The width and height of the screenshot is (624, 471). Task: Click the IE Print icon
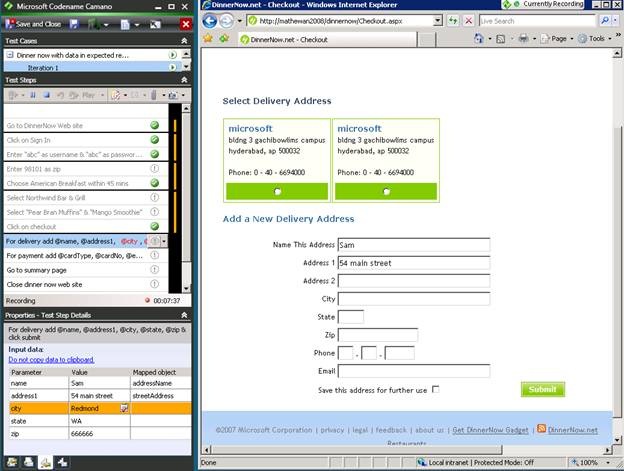(524, 39)
